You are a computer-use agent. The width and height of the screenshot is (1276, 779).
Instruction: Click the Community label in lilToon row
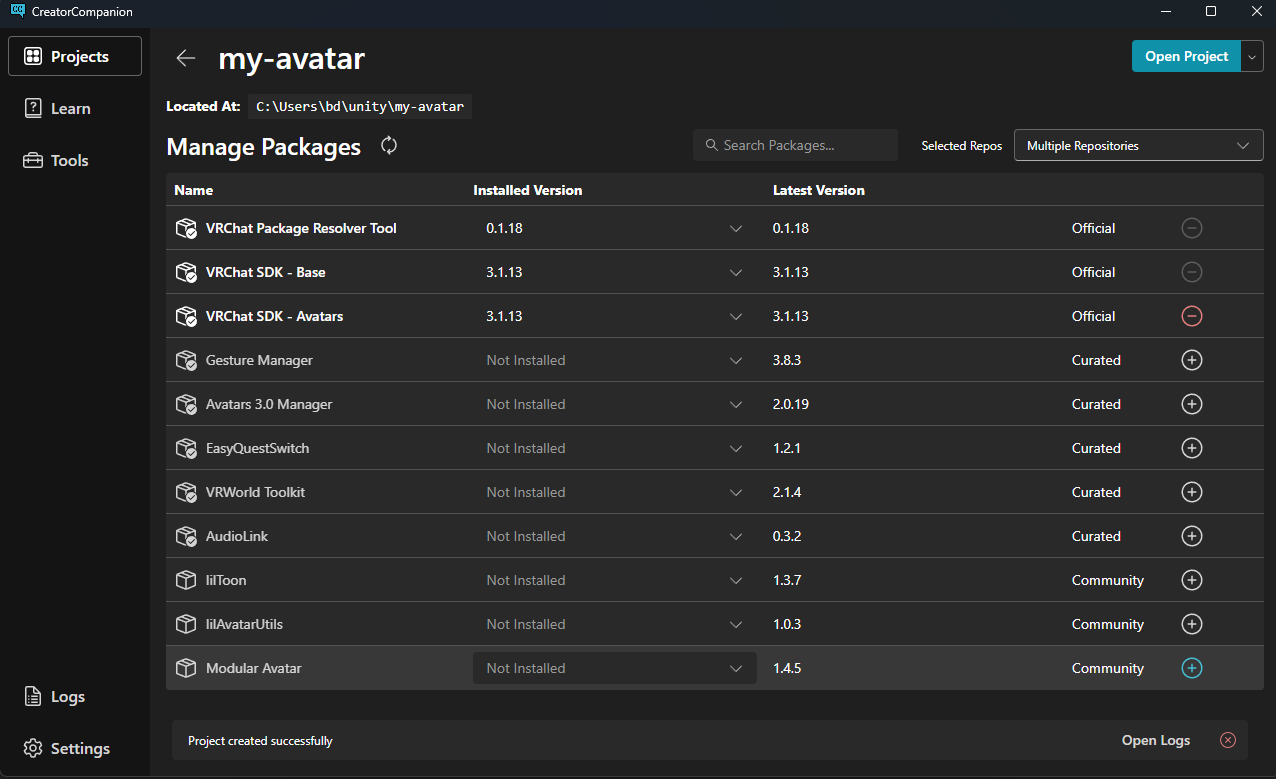[x=1107, y=580]
